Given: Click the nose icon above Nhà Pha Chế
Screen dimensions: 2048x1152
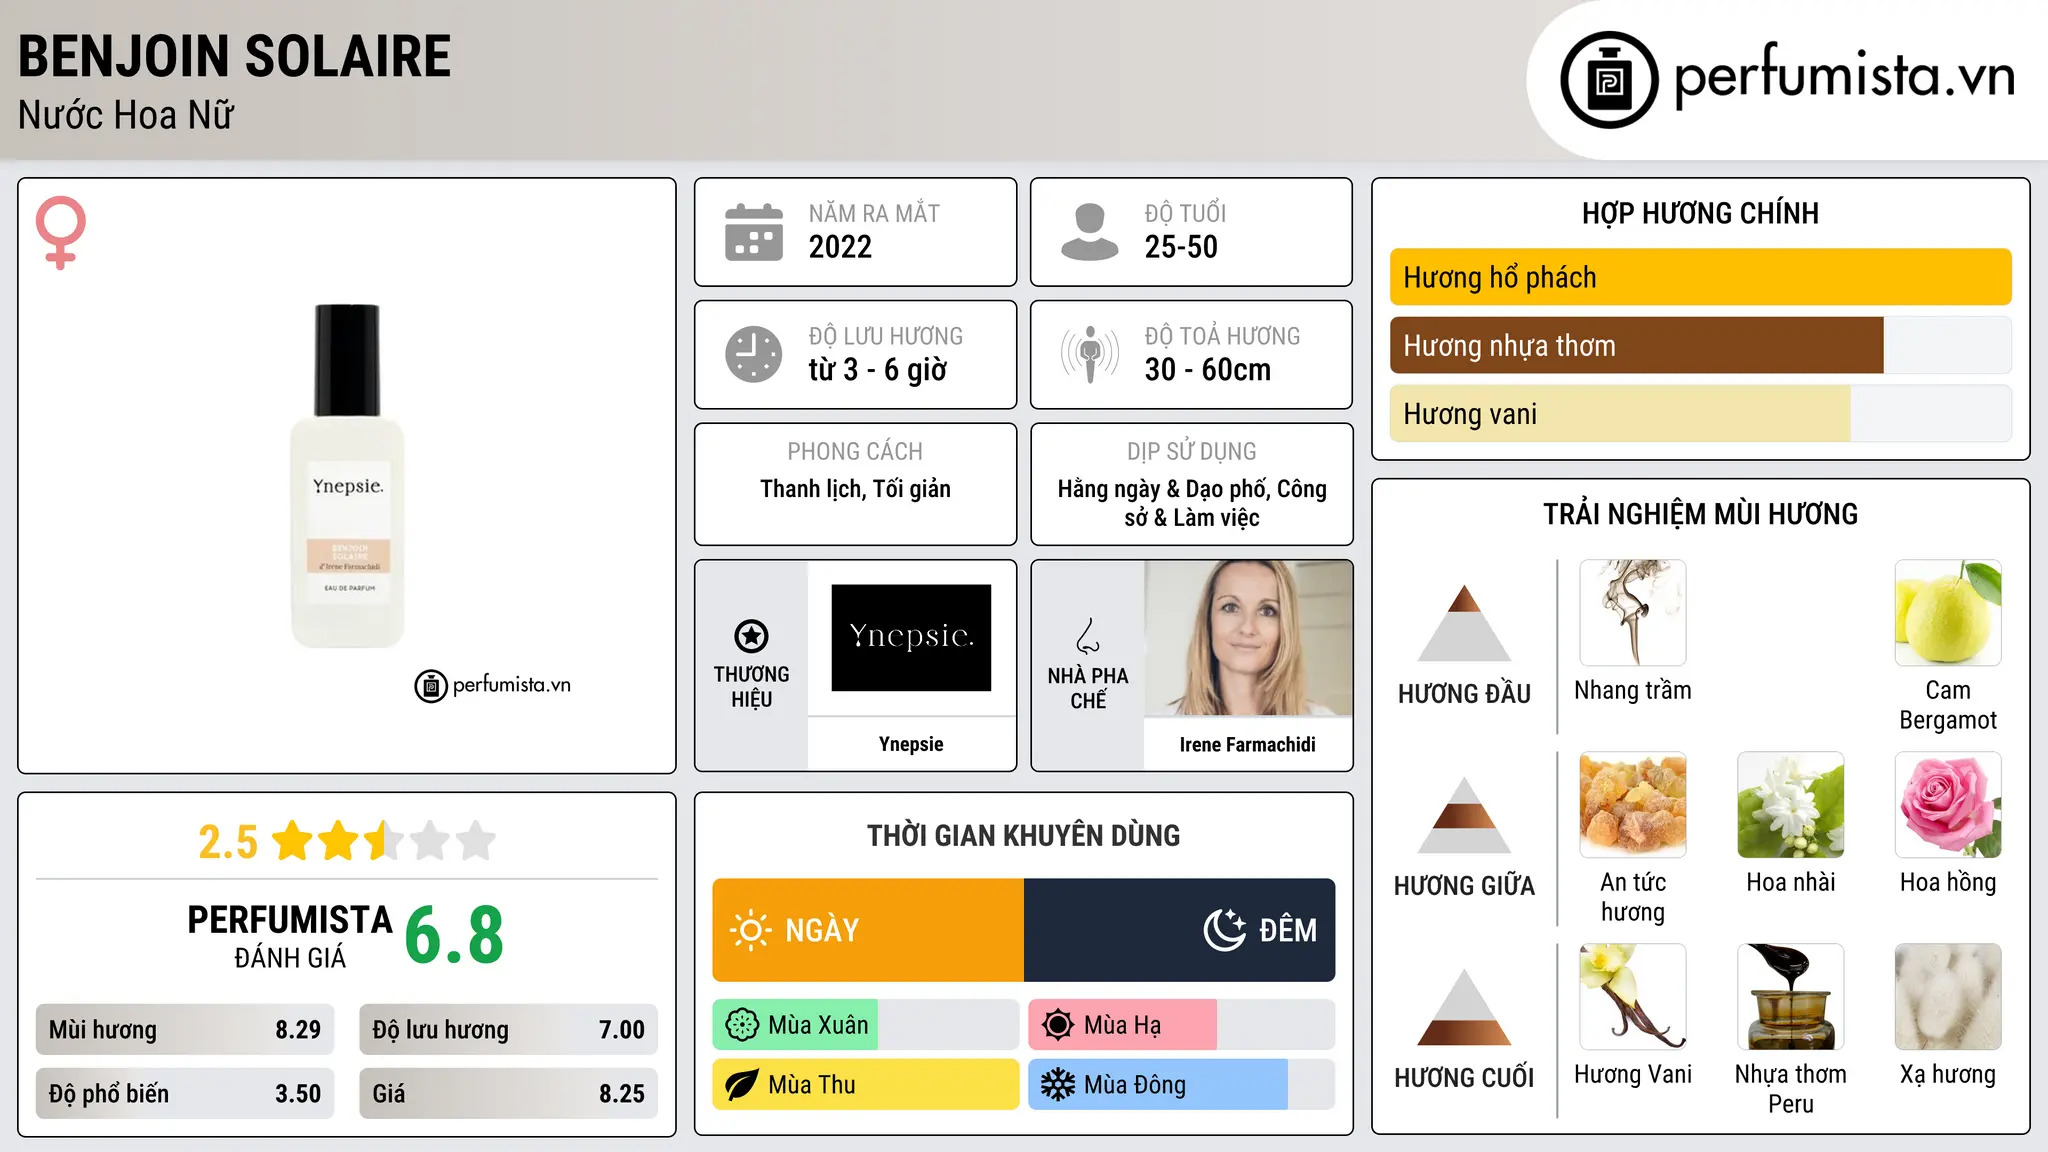Looking at the screenshot, I should tap(1088, 636).
